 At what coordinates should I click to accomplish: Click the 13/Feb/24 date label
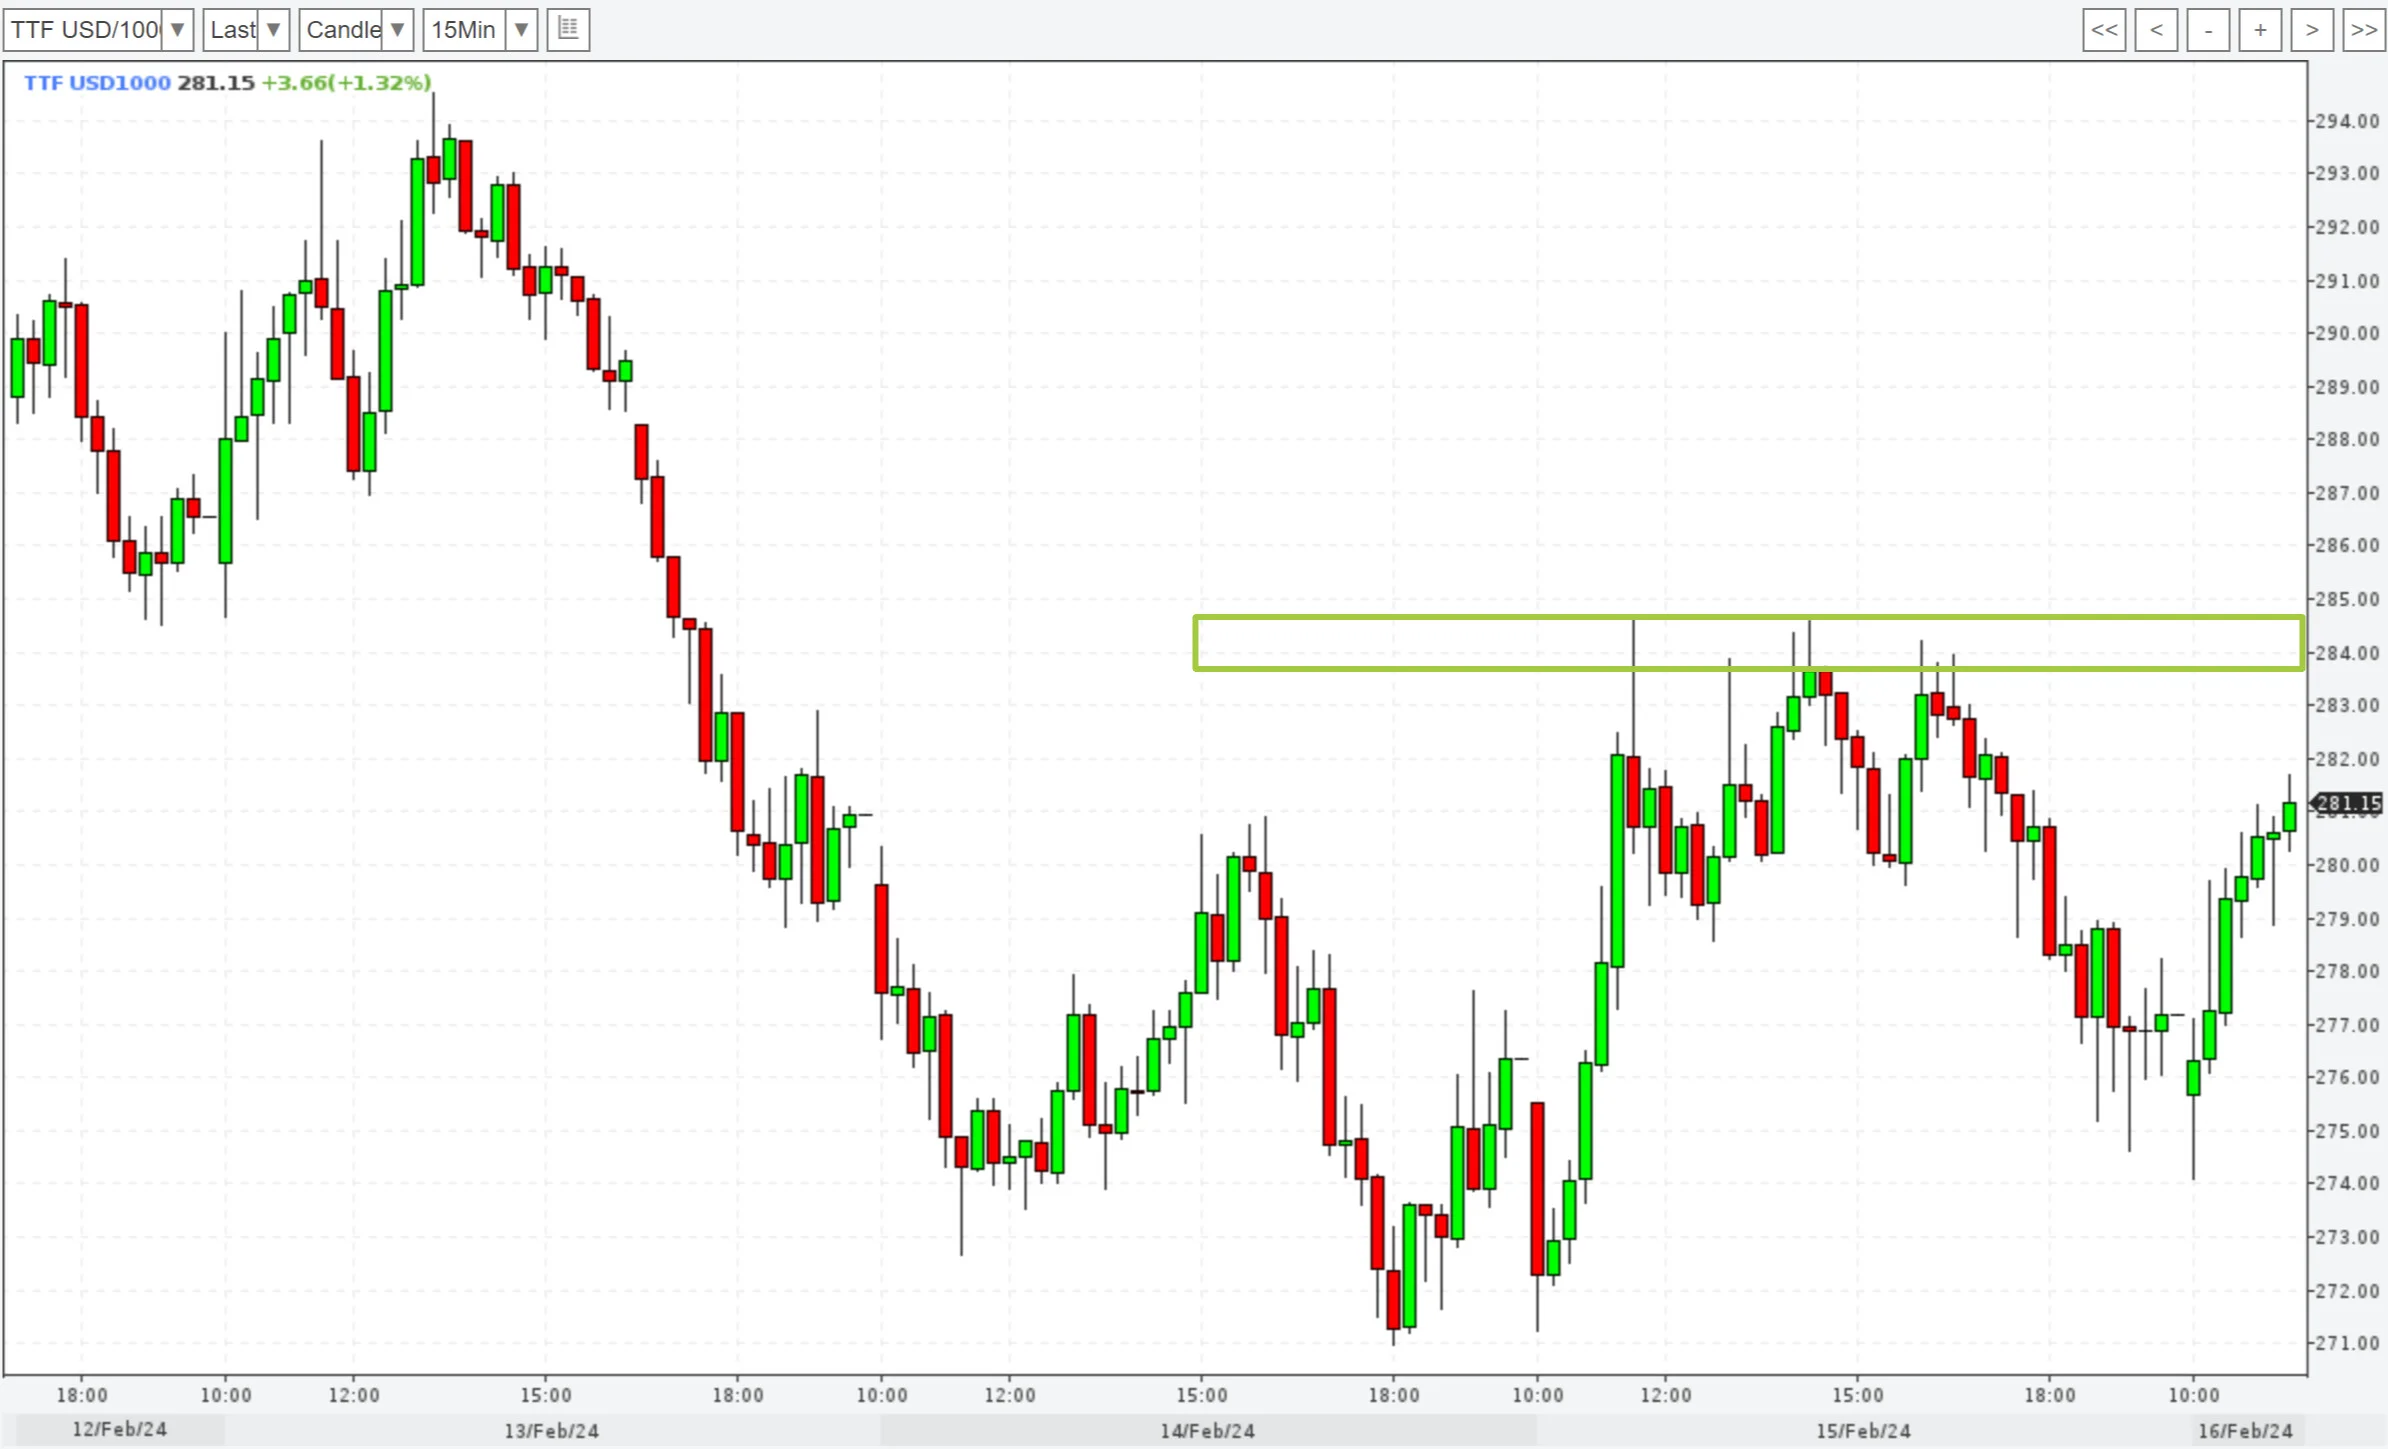click(551, 1431)
